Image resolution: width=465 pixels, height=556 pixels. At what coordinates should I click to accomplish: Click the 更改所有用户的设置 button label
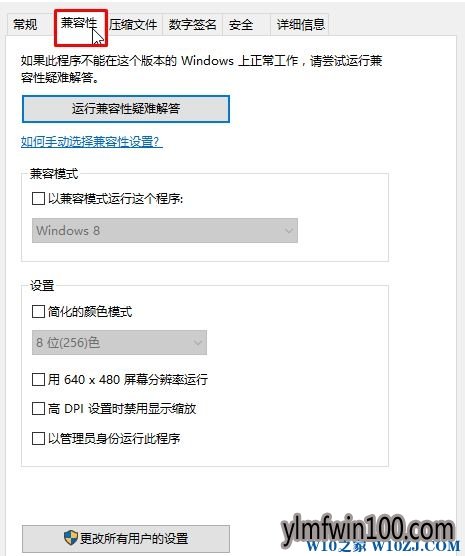point(134,538)
